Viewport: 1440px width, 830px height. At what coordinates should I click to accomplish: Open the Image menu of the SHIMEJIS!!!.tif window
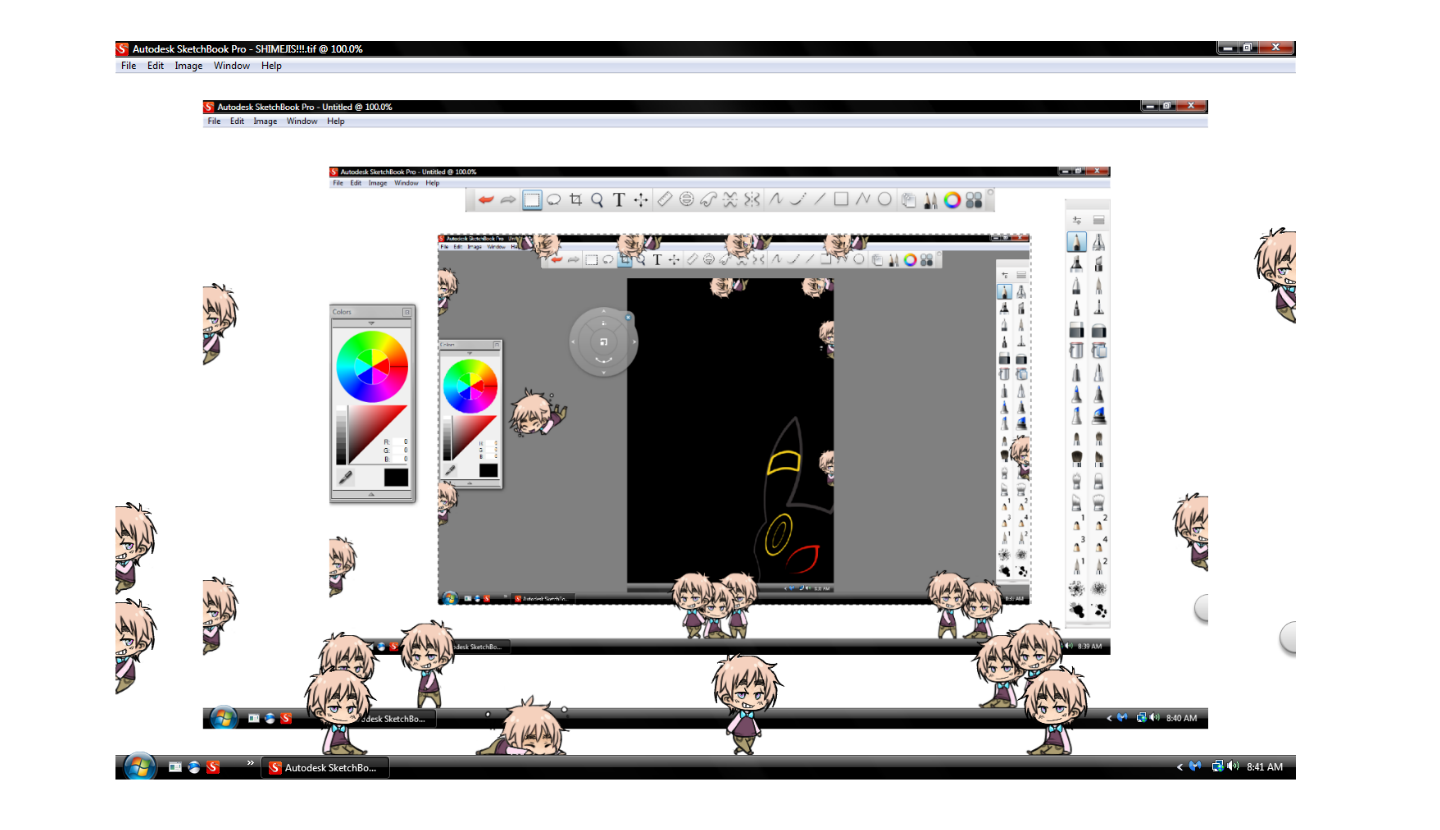coord(188,66)
